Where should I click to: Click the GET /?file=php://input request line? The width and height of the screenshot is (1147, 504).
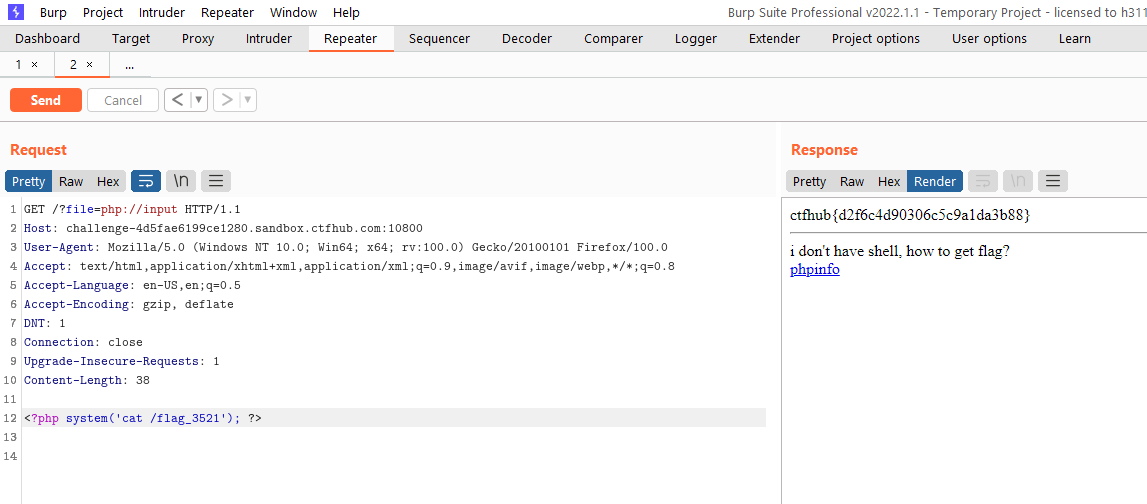point(132,208)
